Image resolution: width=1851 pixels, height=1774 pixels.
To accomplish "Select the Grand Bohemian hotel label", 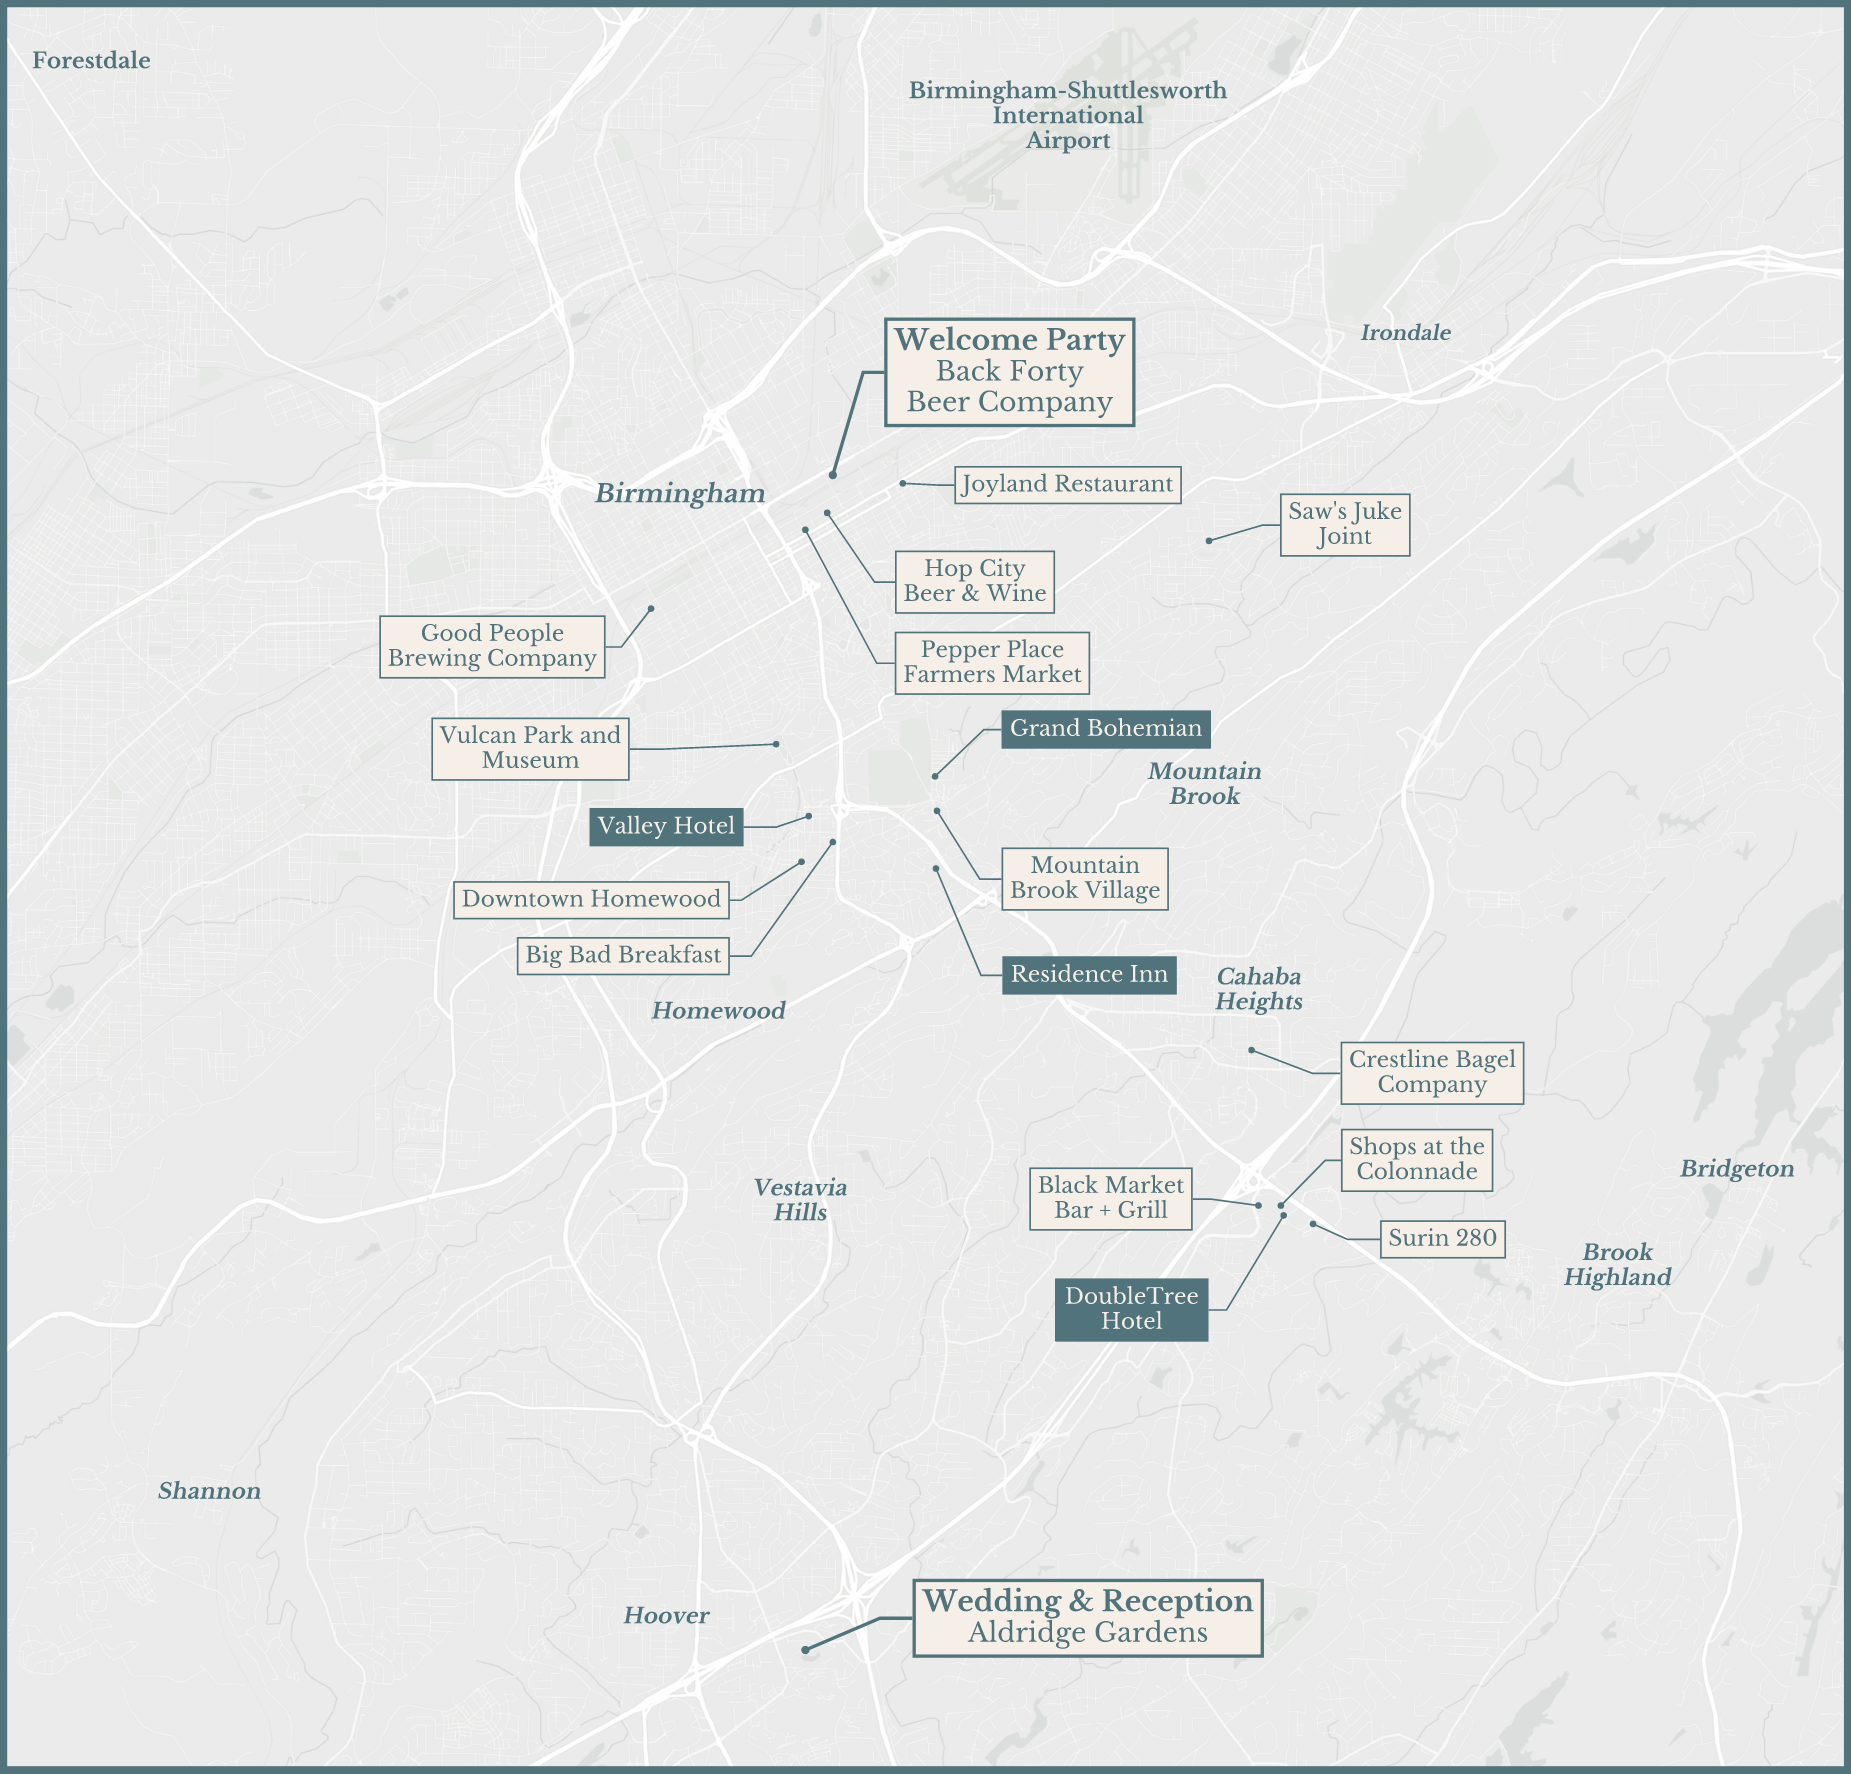I will pos(1106,729).
